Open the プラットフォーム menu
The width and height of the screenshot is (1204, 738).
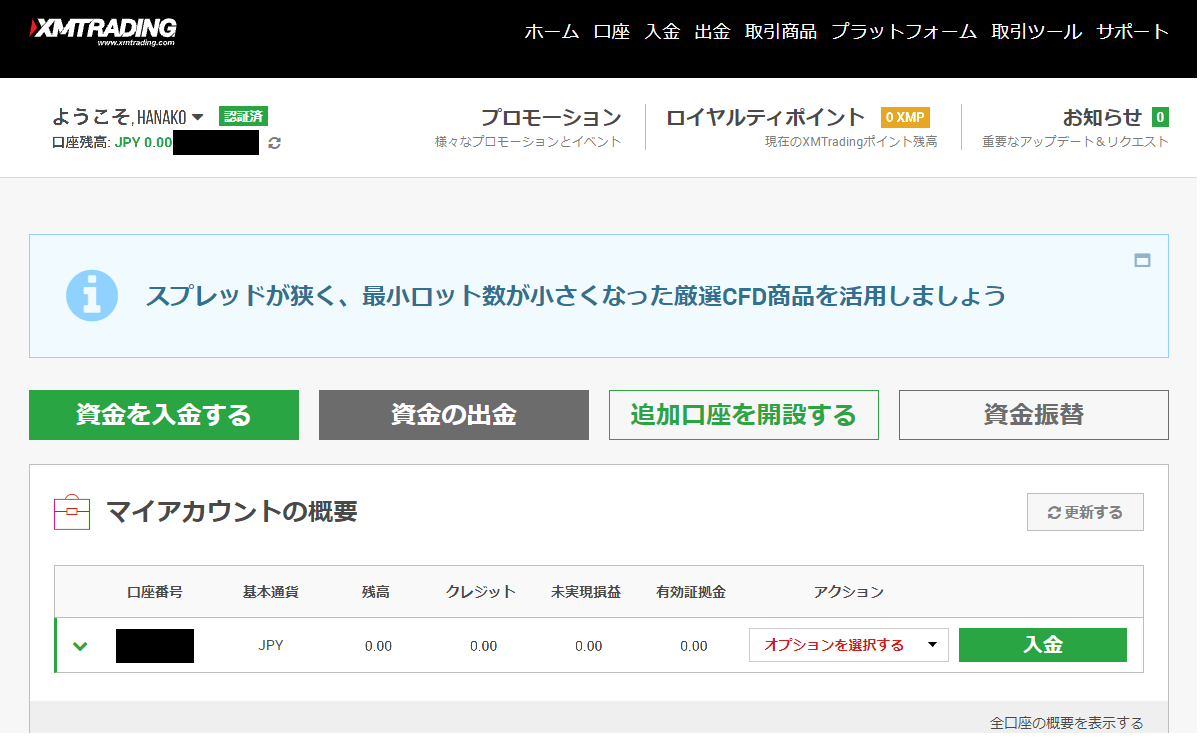904,31
